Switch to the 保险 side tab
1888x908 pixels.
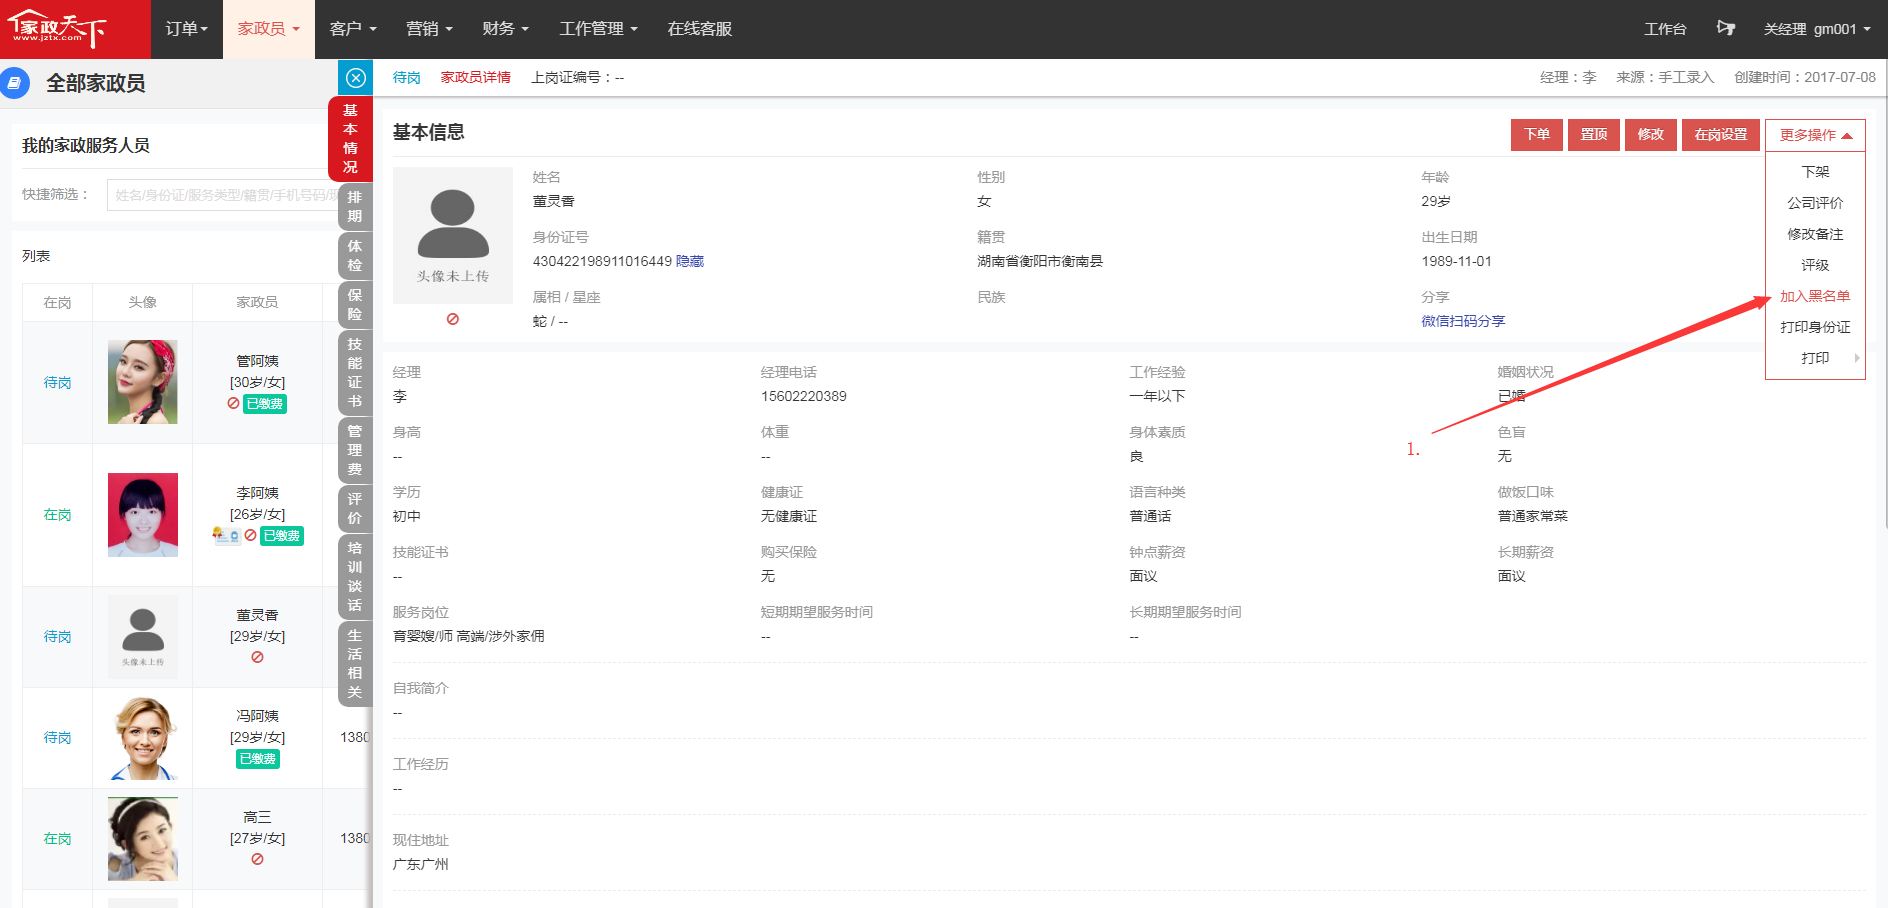tap(355, 305)
